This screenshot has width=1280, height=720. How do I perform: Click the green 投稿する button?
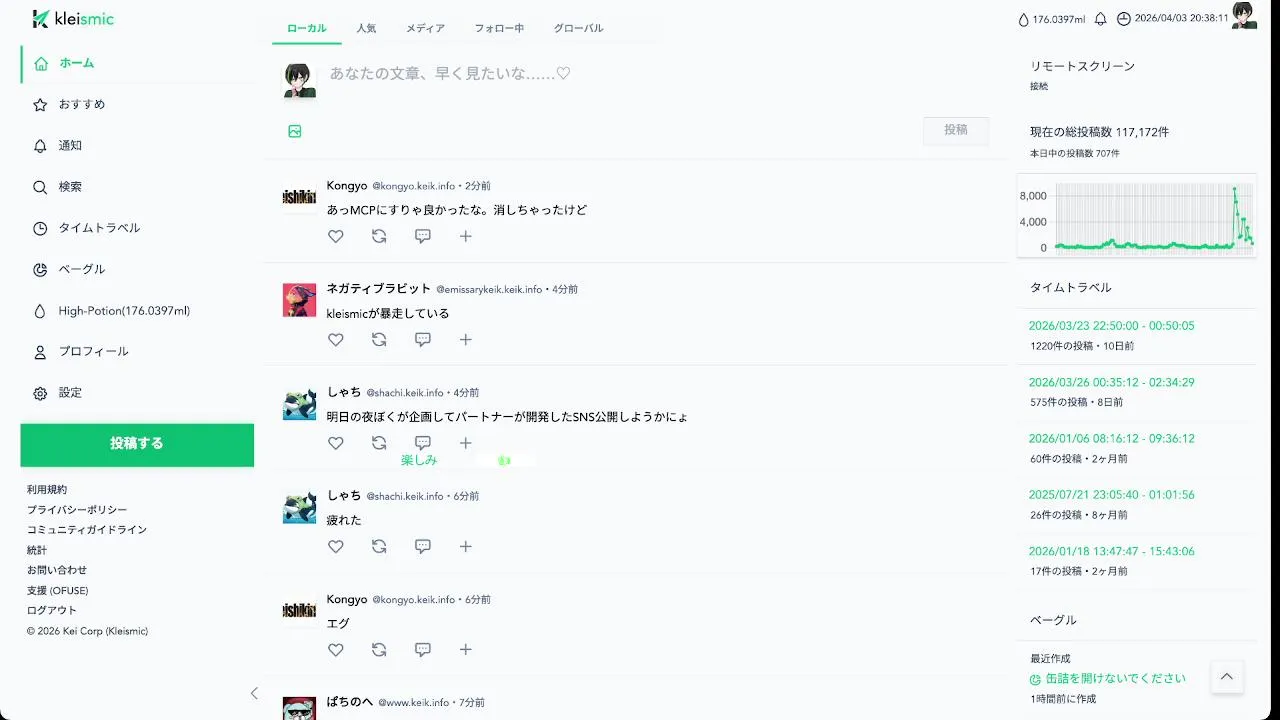coord(137,444)
